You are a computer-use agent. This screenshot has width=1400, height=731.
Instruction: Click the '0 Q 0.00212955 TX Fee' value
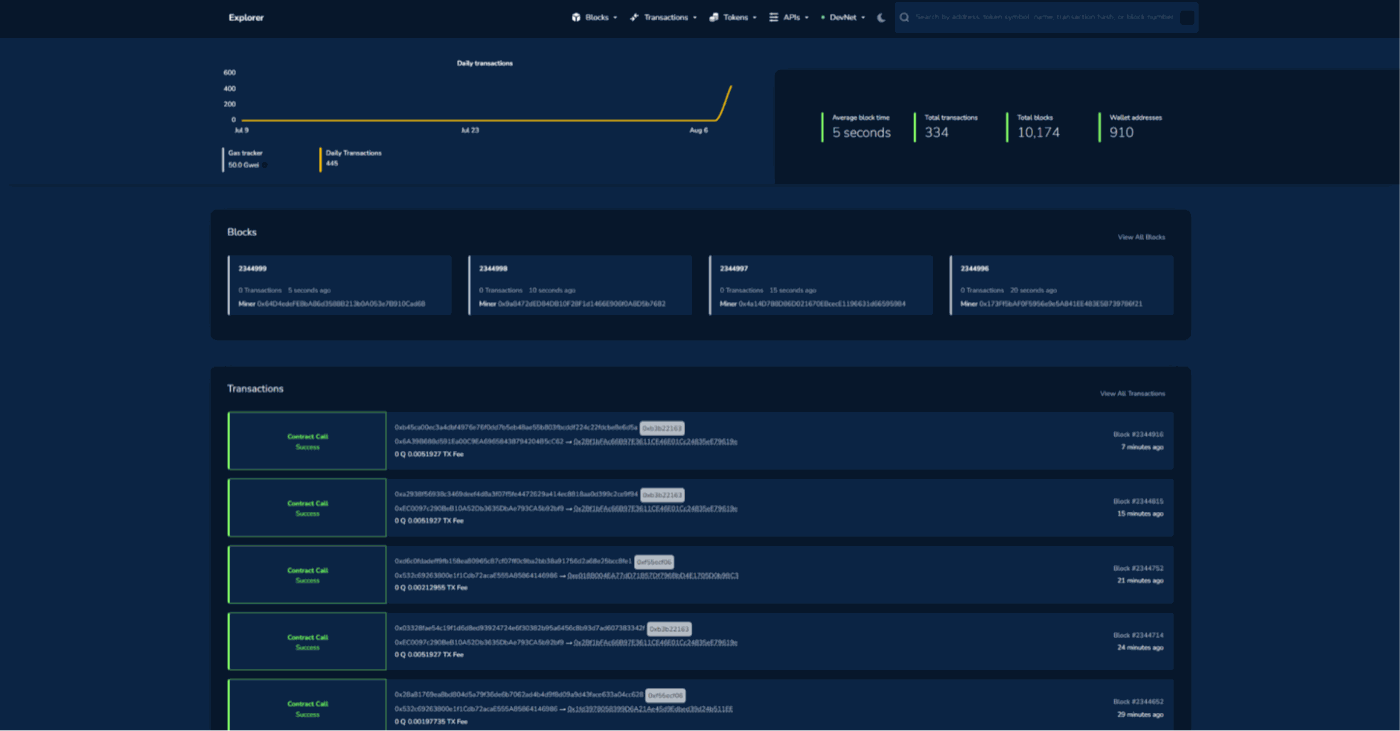tap(431, 588)
